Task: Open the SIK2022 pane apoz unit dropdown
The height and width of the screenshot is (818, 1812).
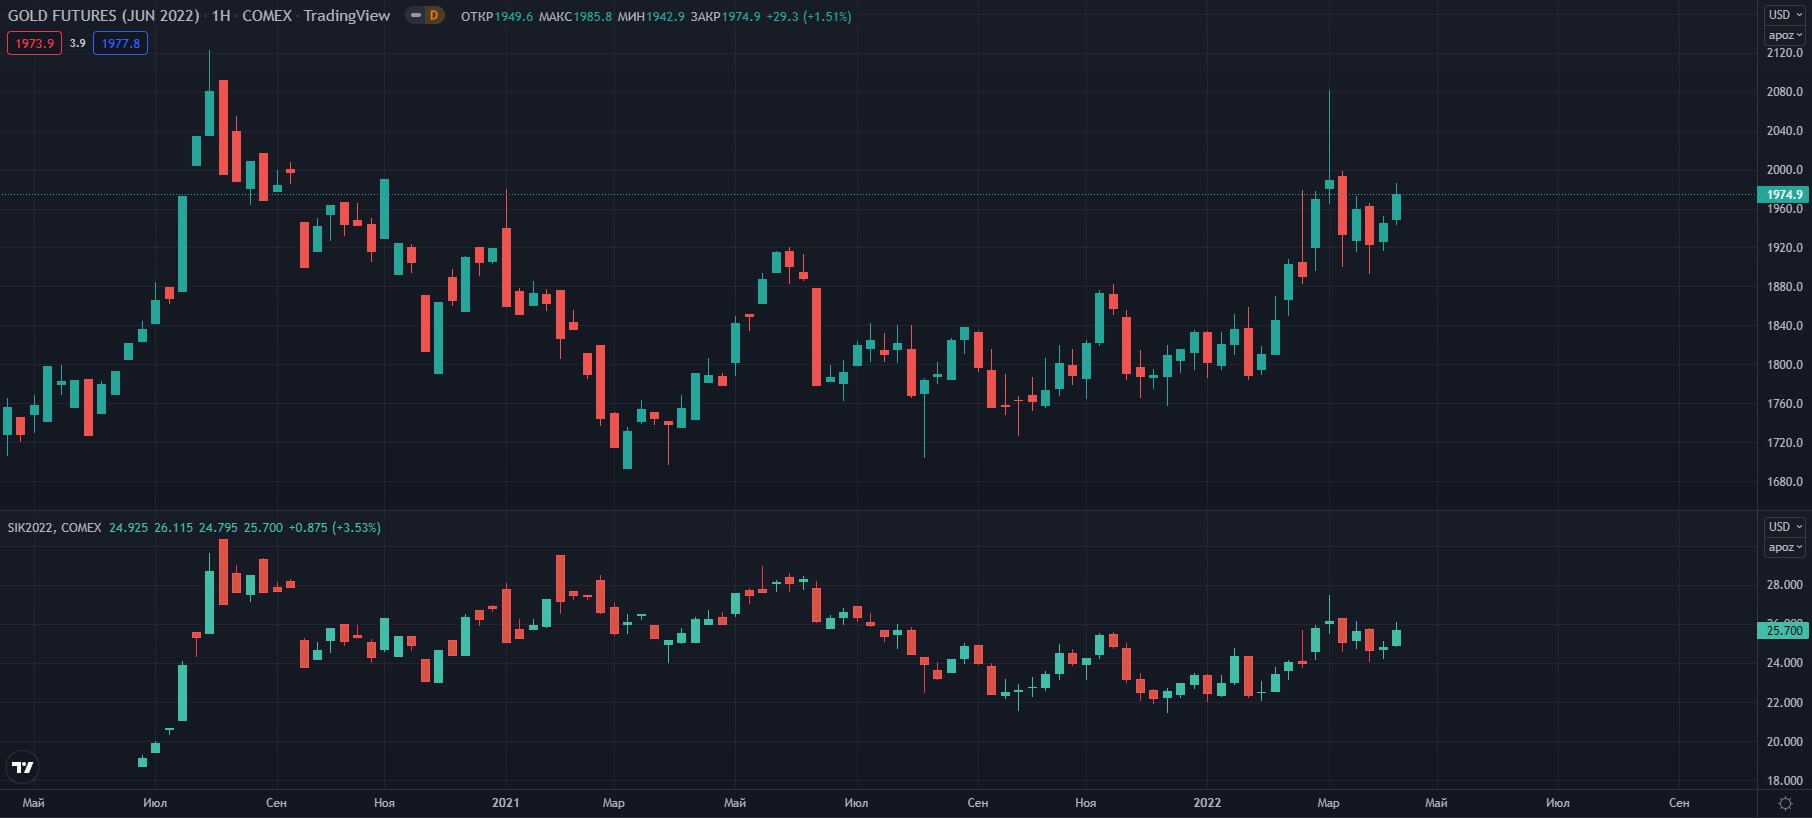Action: pos(1785,547)
